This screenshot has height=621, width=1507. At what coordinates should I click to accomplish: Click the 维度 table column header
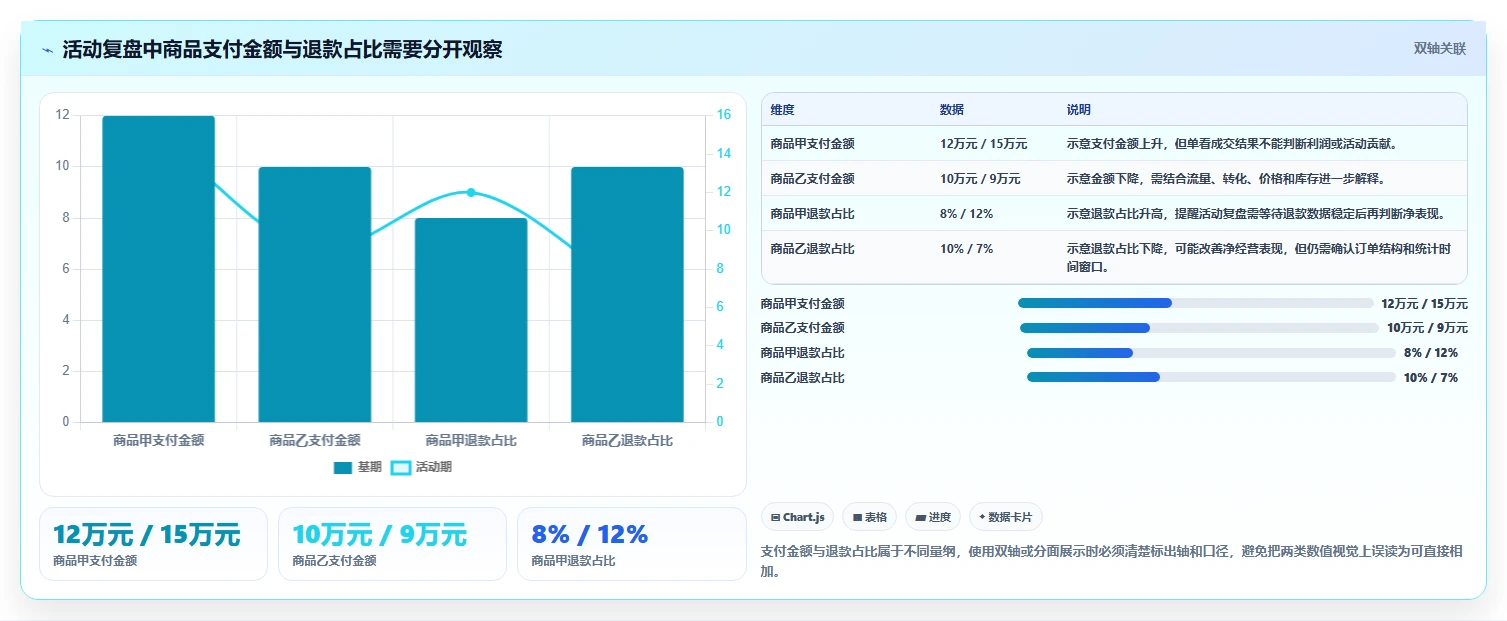coord(783,110)
